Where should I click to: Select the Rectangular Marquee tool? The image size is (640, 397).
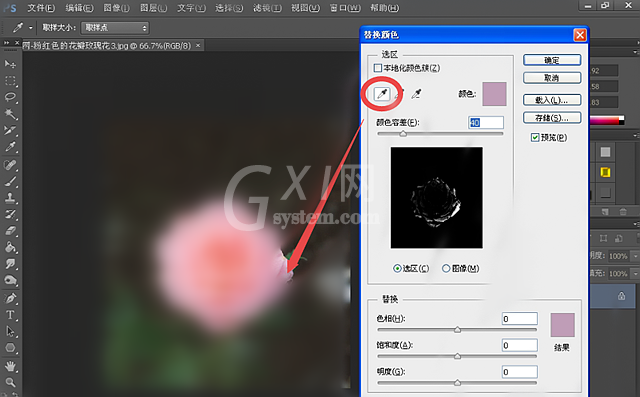tap(10, 81)
